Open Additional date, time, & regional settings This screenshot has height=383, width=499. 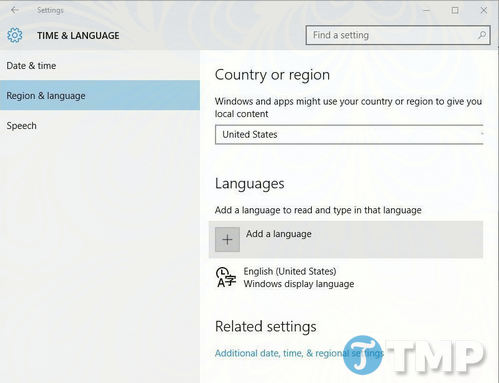[x=299, y=353]
